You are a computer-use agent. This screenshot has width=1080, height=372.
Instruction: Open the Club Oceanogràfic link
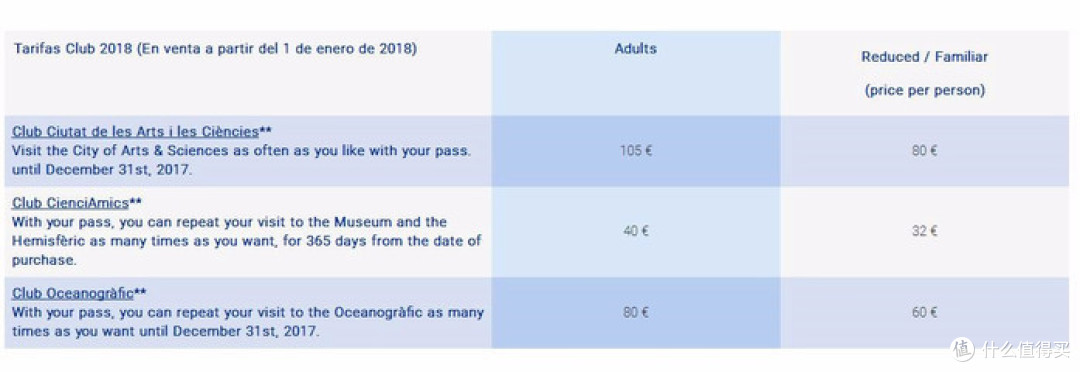[72, 293]
